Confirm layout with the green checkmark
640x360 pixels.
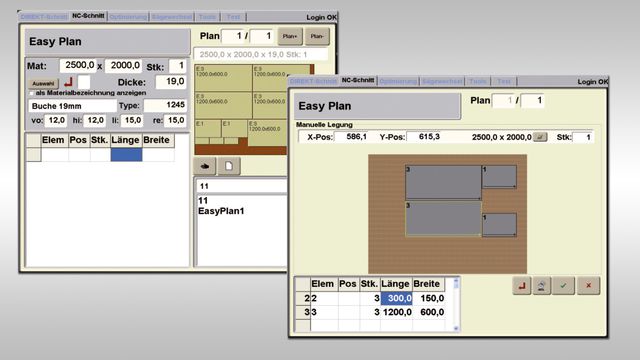click(563, 286)
